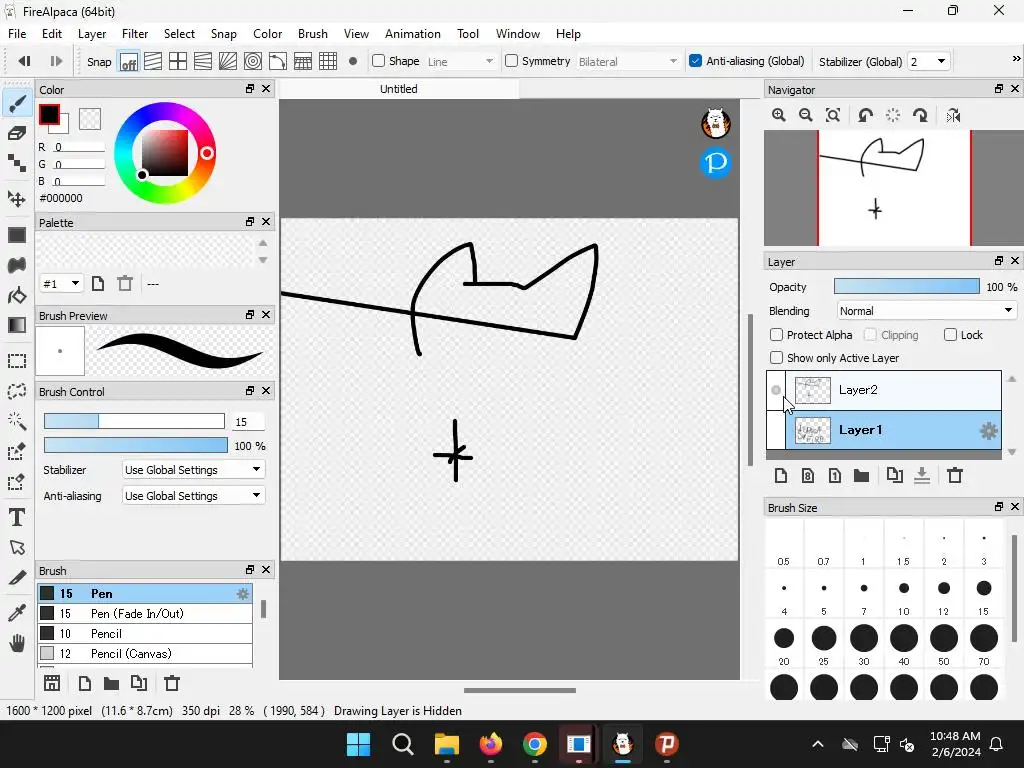The width and height of the screenshot is (1024, 768).
Task: Open the Window menu
Action: click(518, 34)
